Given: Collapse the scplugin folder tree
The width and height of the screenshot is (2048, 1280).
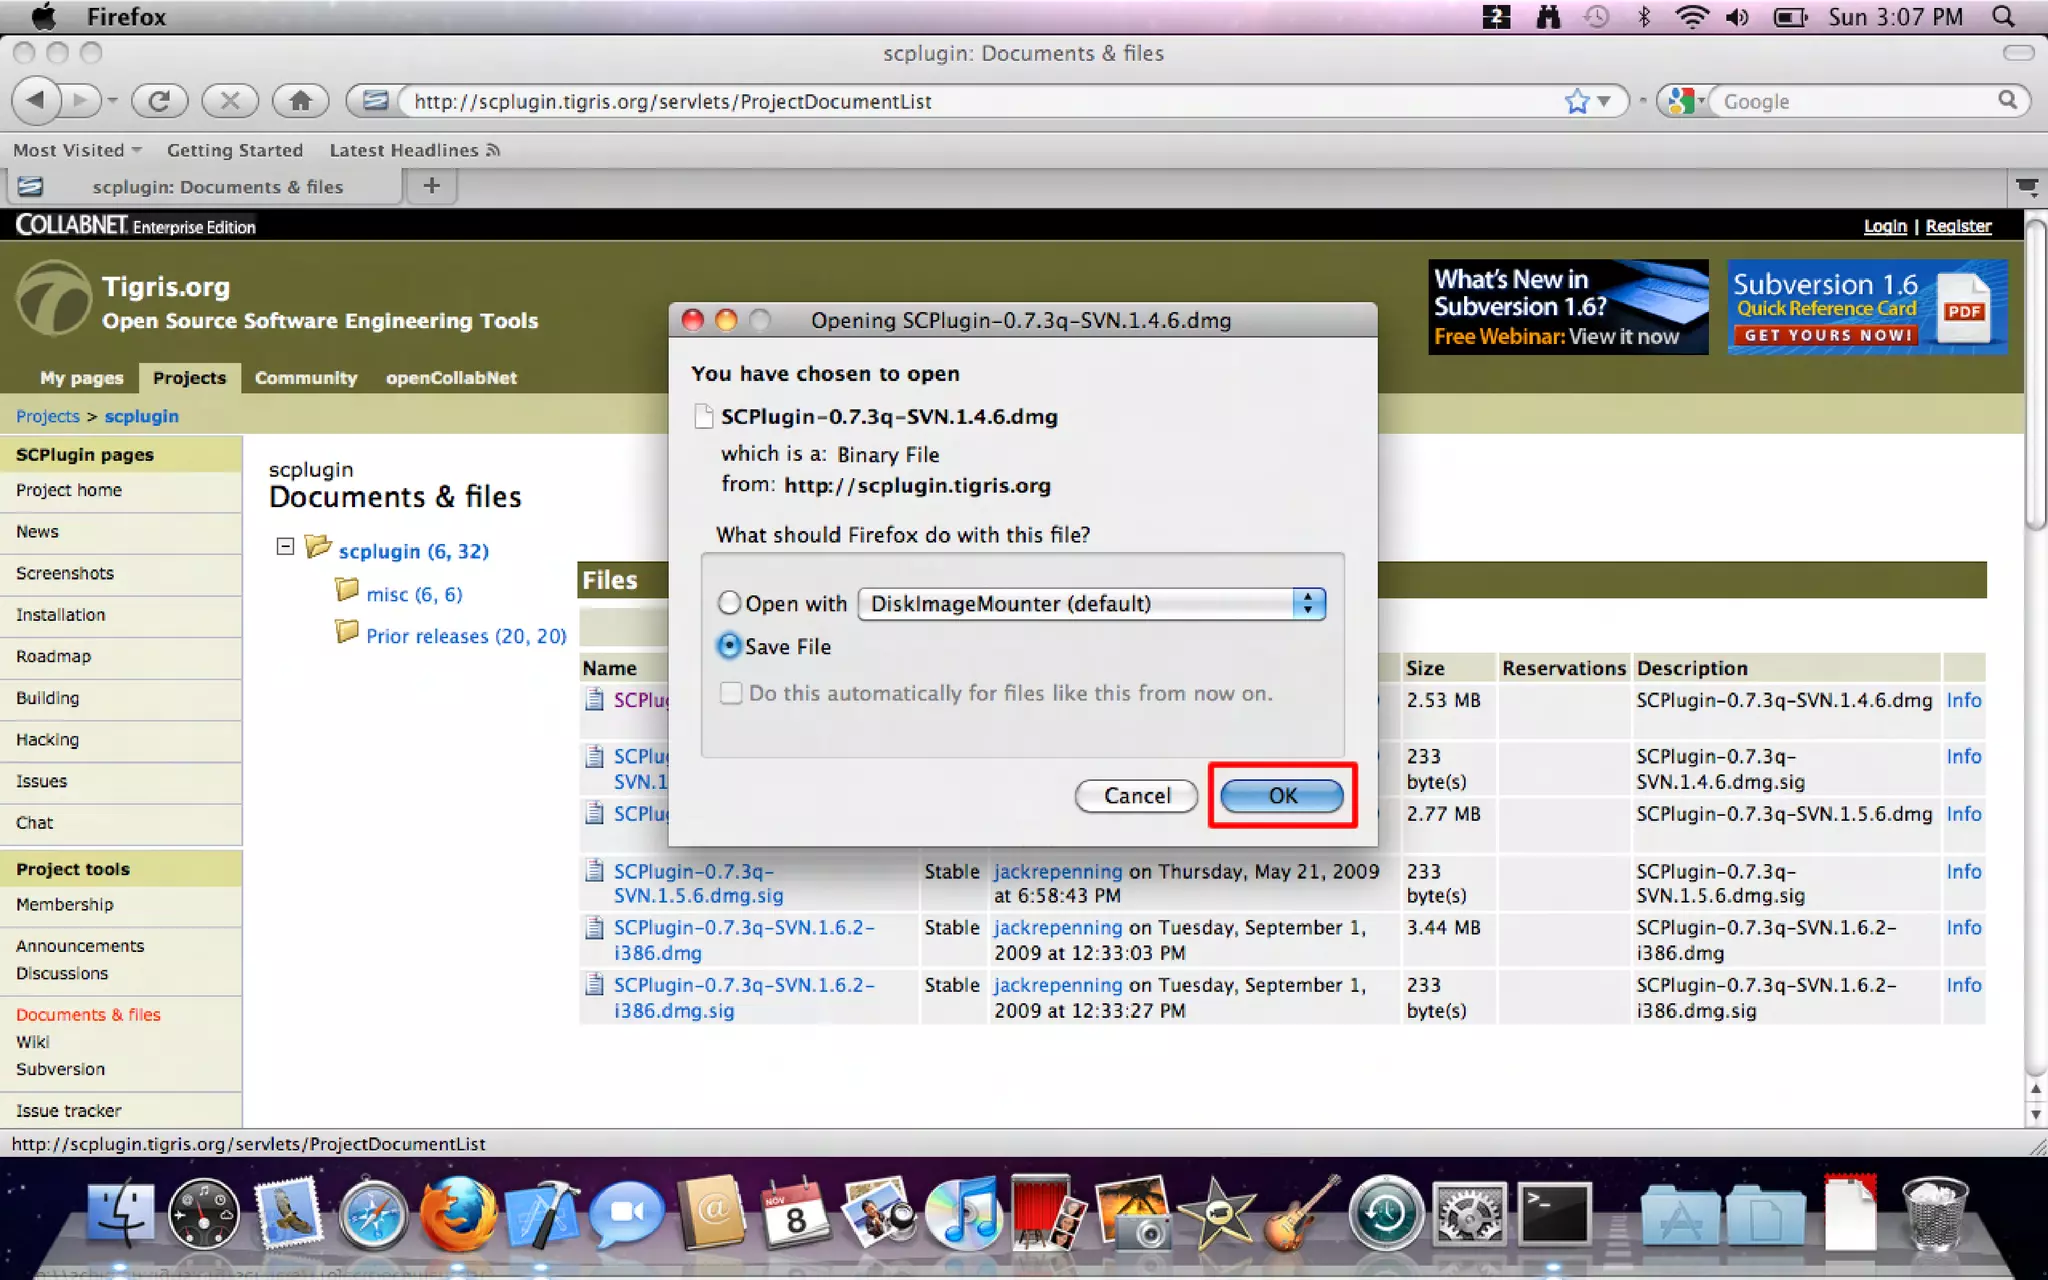Looking at the screenshot, I should coord(285,547).
